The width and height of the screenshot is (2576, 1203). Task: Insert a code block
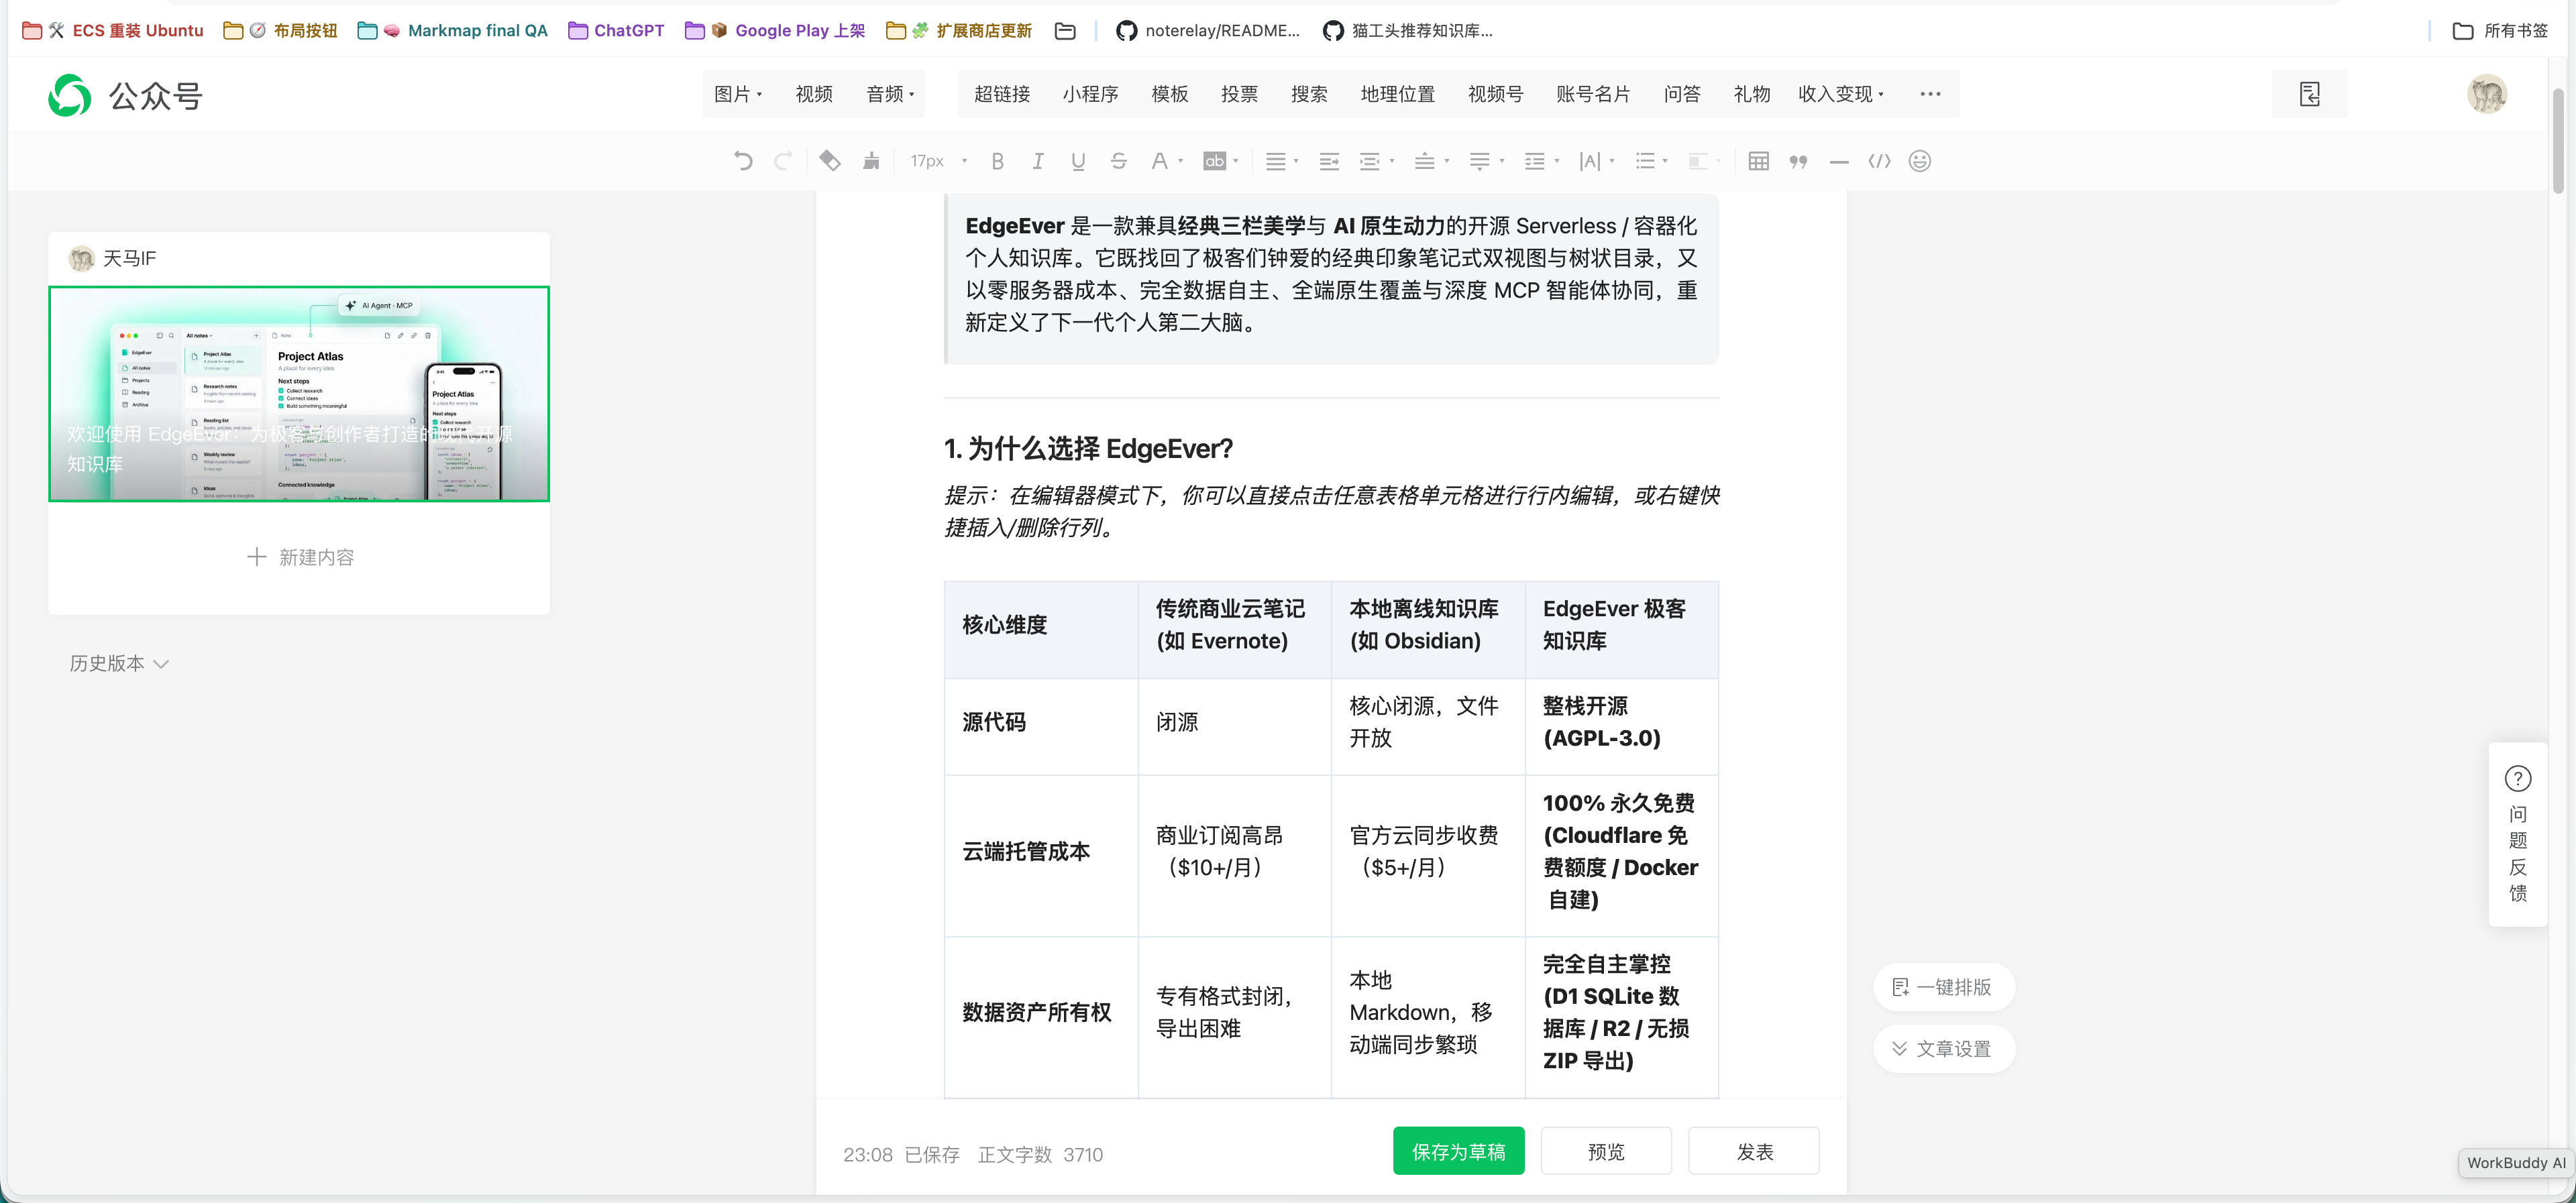click(x=1880, y=161)
